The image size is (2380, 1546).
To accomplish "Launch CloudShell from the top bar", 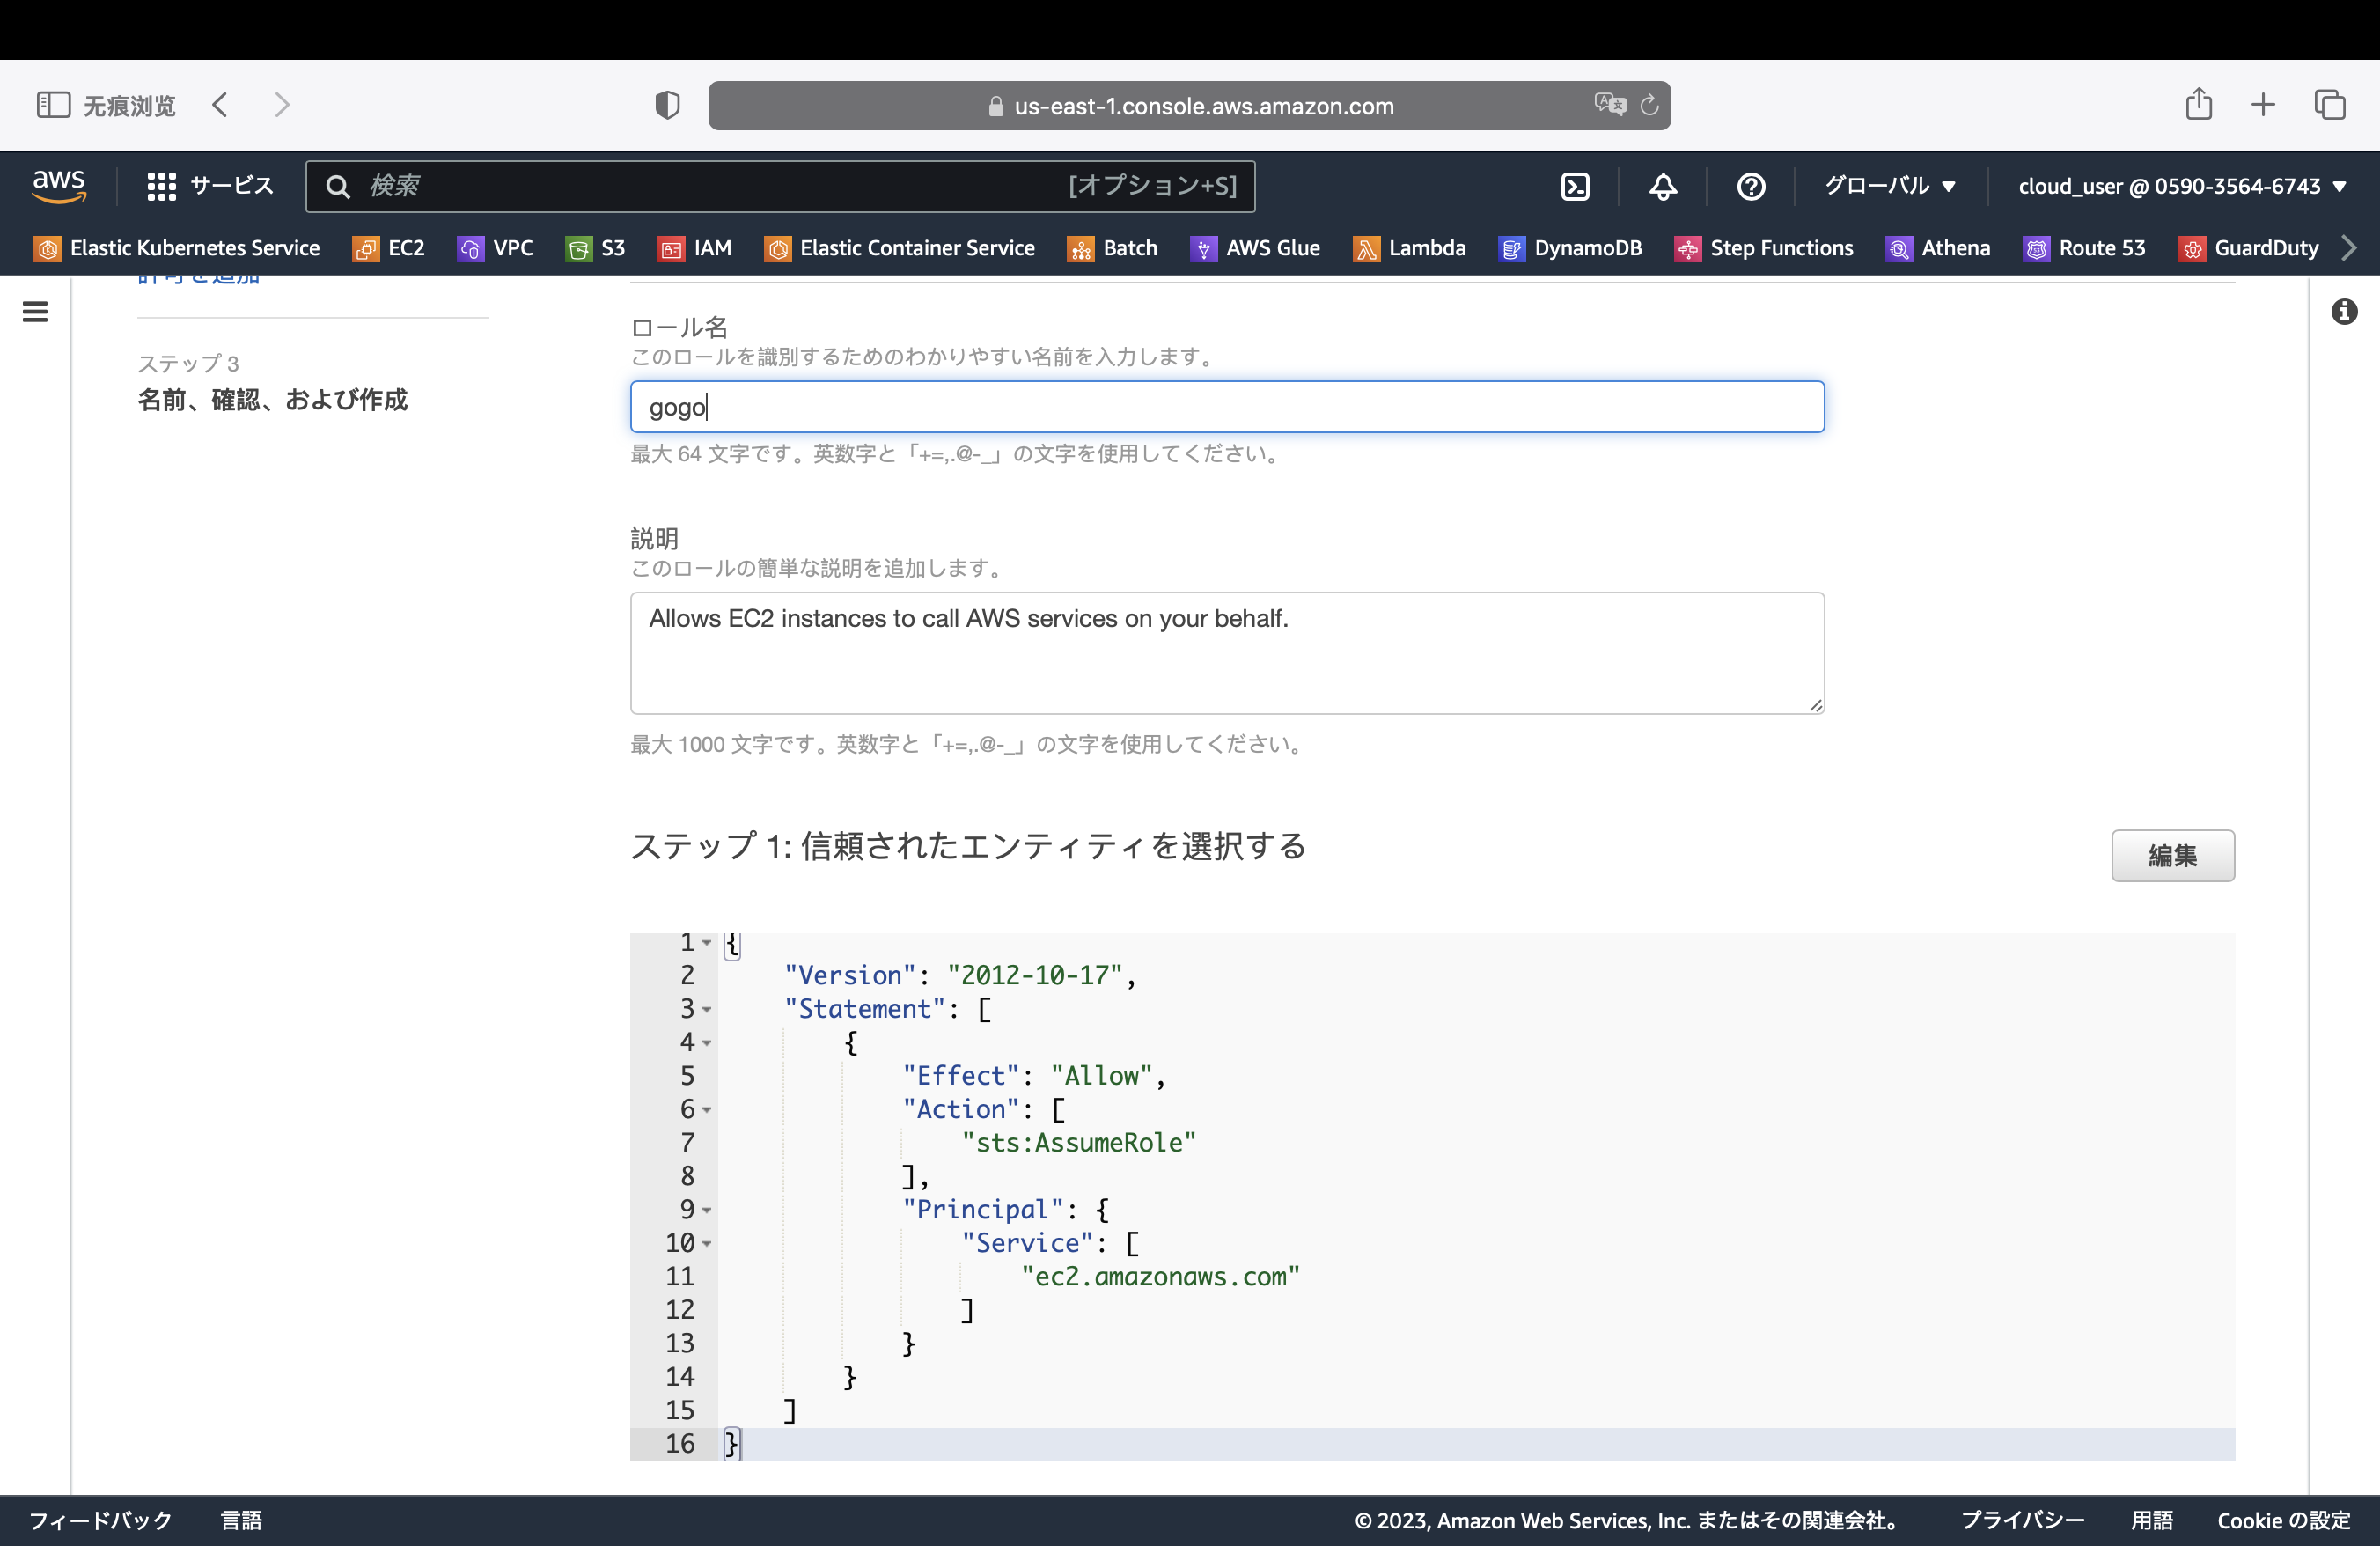I will click(x=1576, y=186).
